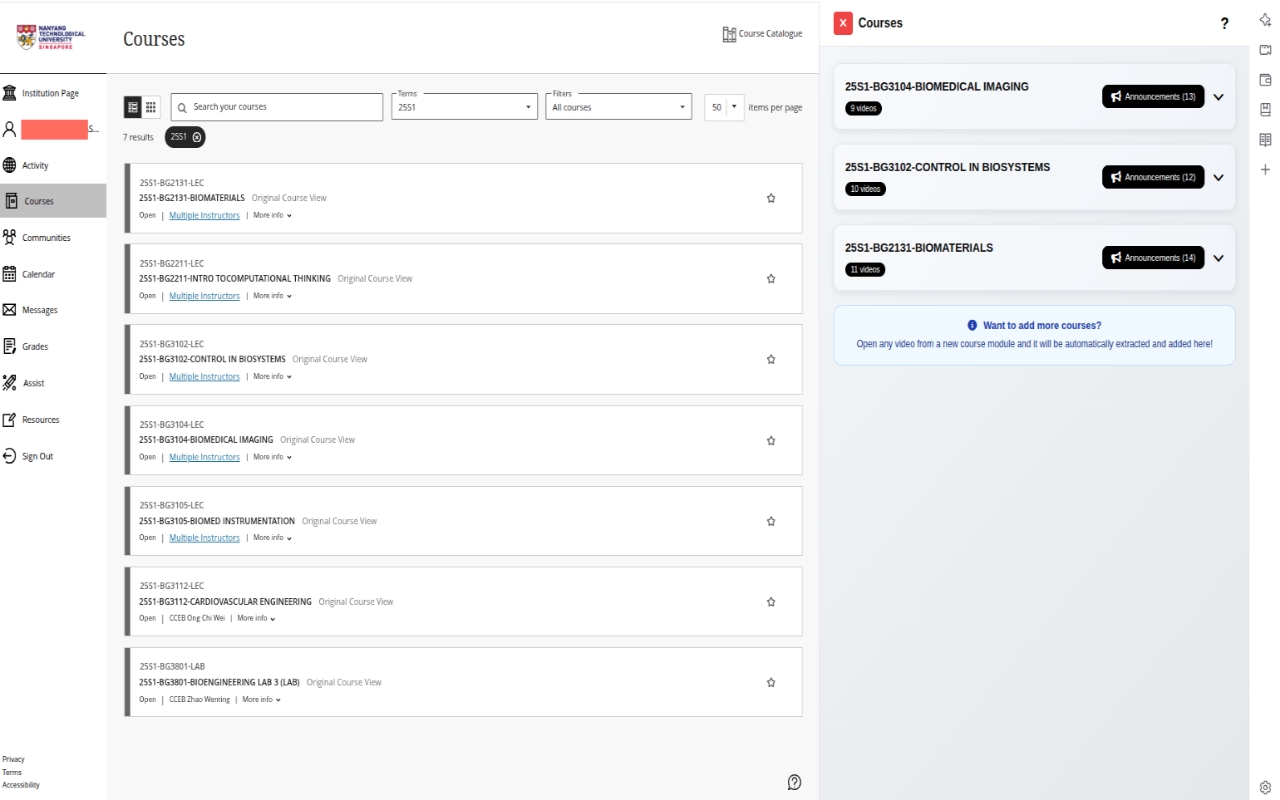Expand the BG3102 Control in Biosystems card chevron
Viewport: 1280px width, 800px height.
tap(1218, 178)
